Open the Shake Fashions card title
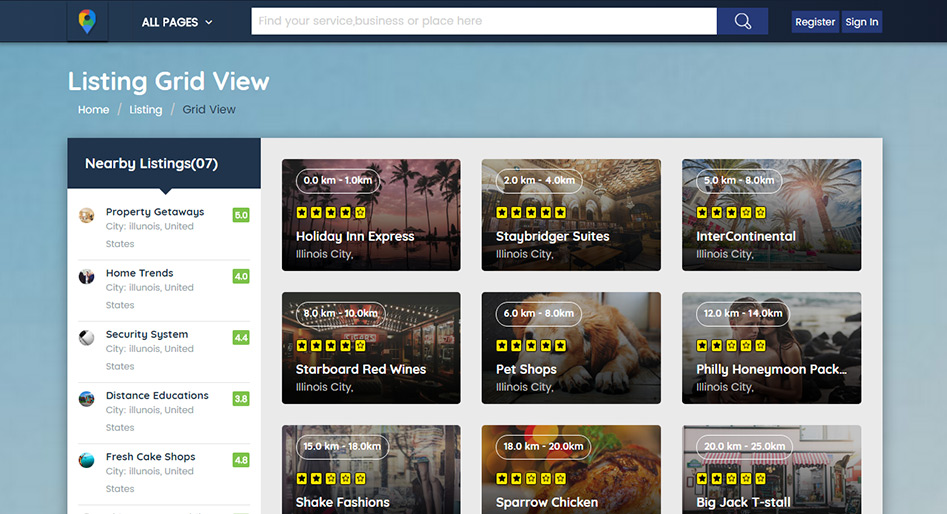This screenshot has width=947, height=514. pos(342,502)
